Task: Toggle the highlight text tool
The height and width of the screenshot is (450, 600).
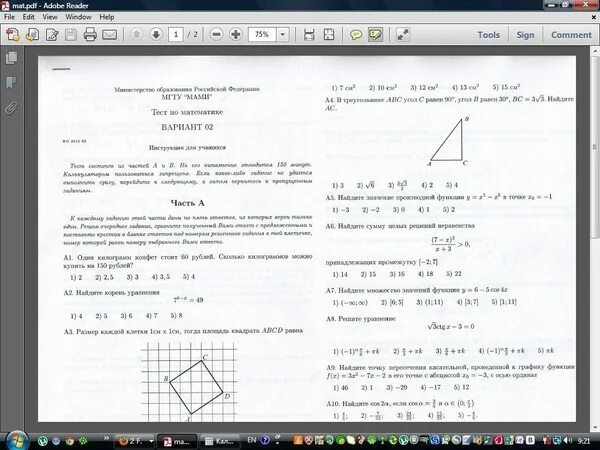Action: tap(375, 35)
